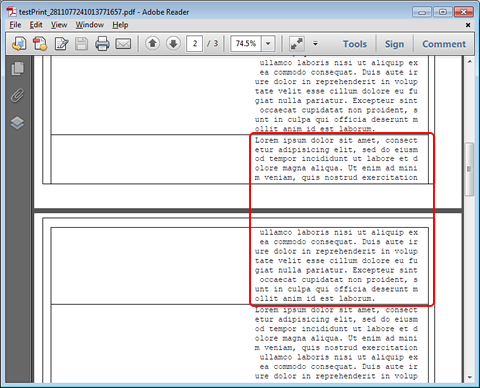Click the total page count '/ 3' text
480x388 pixels.
tap(213, 44)
